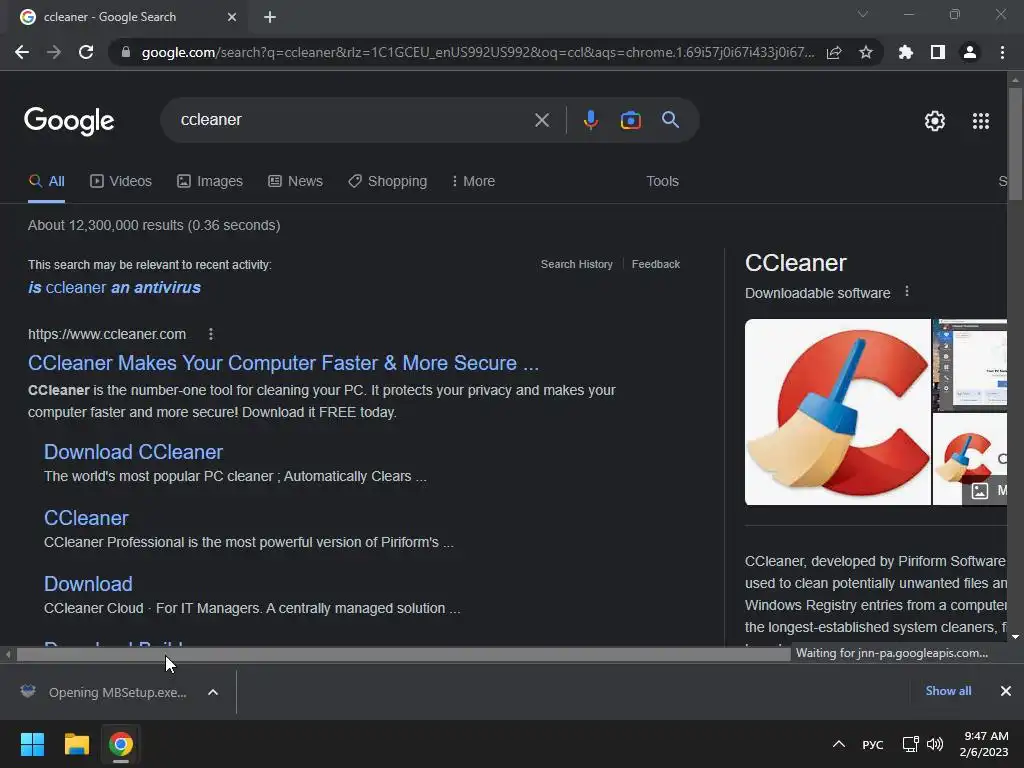Viewport: 1024px width, 768px height.
Task: Open the large CCleaner logo image
Action: coord(838,412)
